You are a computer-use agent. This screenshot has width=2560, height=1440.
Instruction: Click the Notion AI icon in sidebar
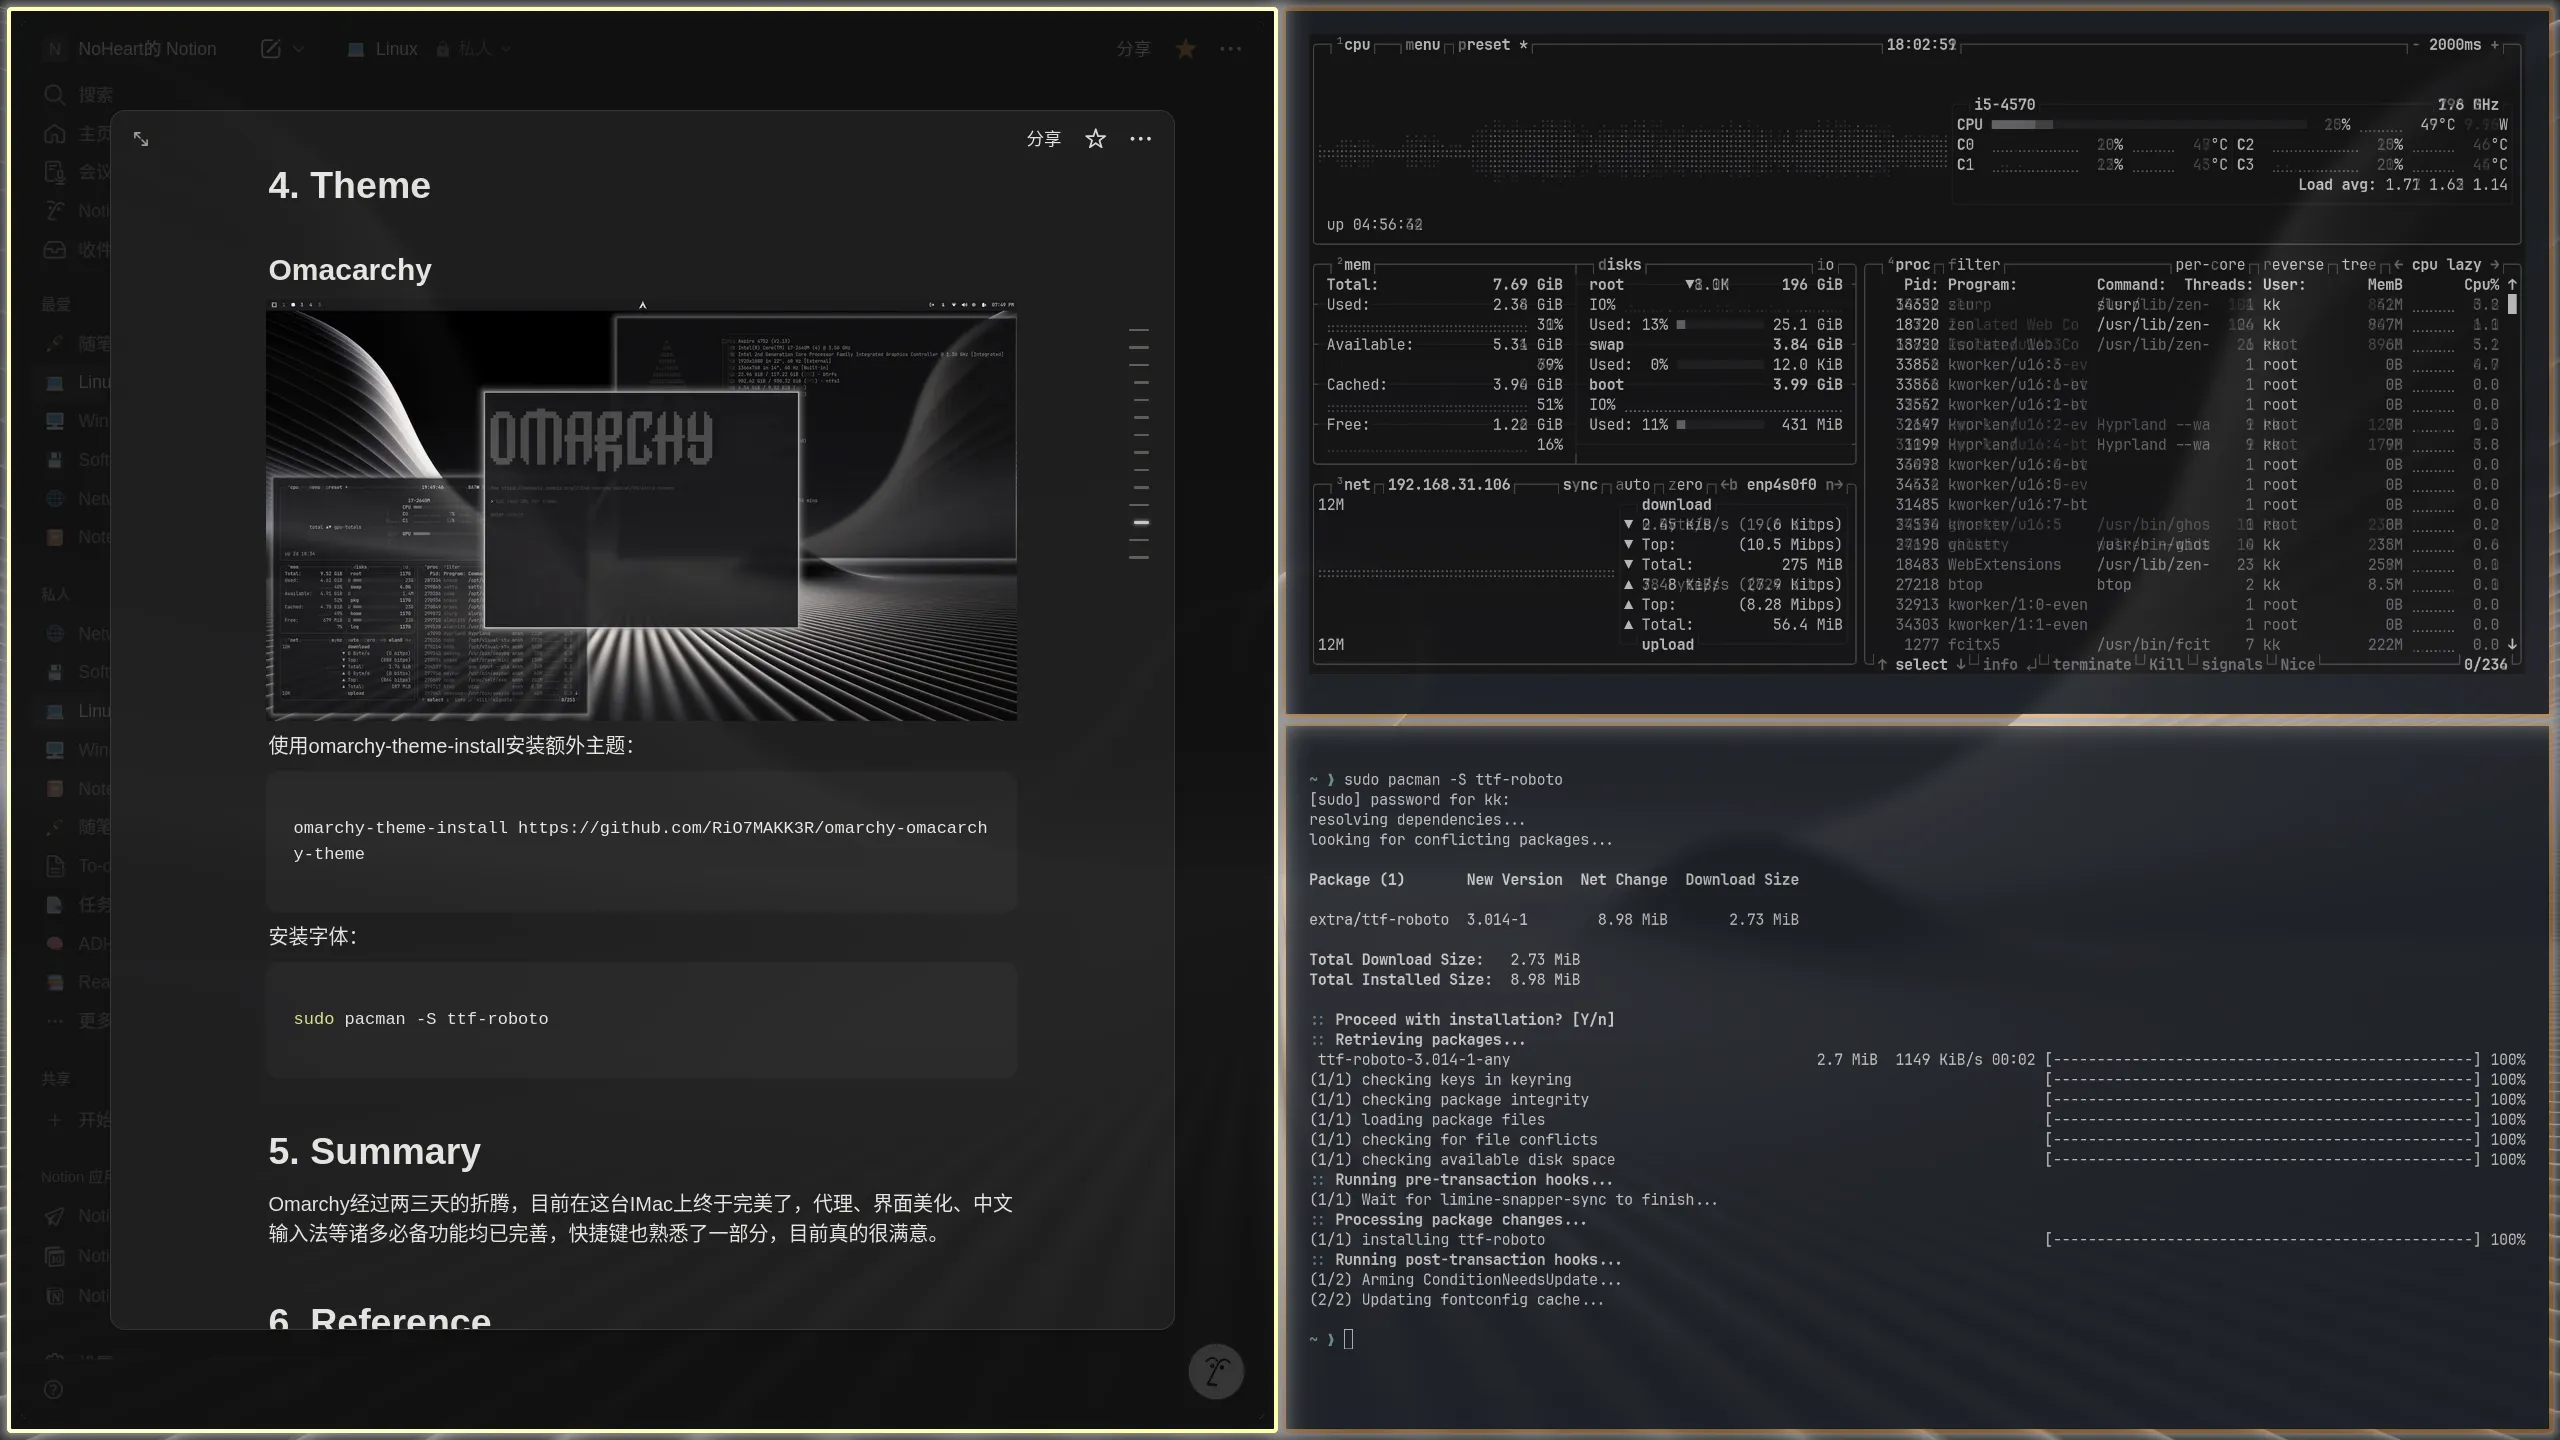tap(54, 210)
